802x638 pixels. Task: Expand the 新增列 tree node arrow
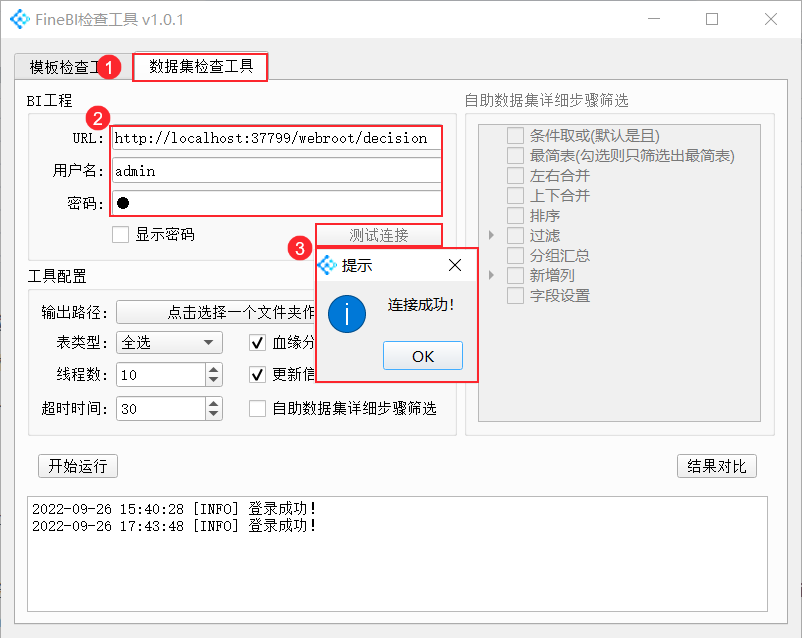[491, 275]
